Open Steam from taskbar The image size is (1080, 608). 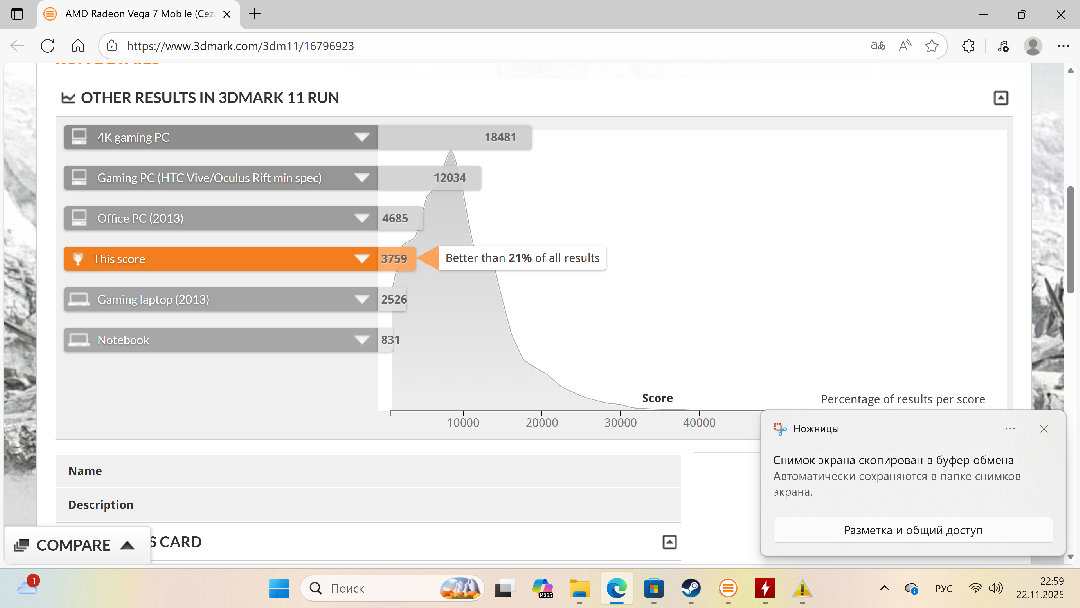(691, 589)
